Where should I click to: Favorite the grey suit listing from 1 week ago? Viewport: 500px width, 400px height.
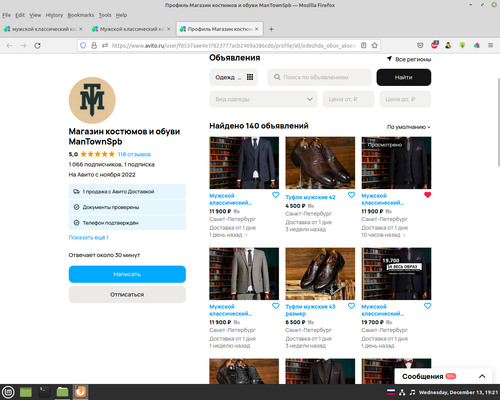tap(276, 306)
